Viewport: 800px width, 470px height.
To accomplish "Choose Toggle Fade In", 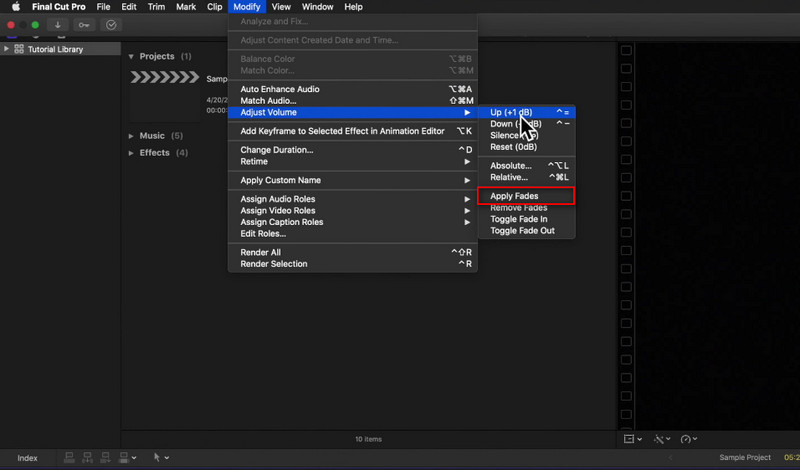I will (x=527, y=219).
